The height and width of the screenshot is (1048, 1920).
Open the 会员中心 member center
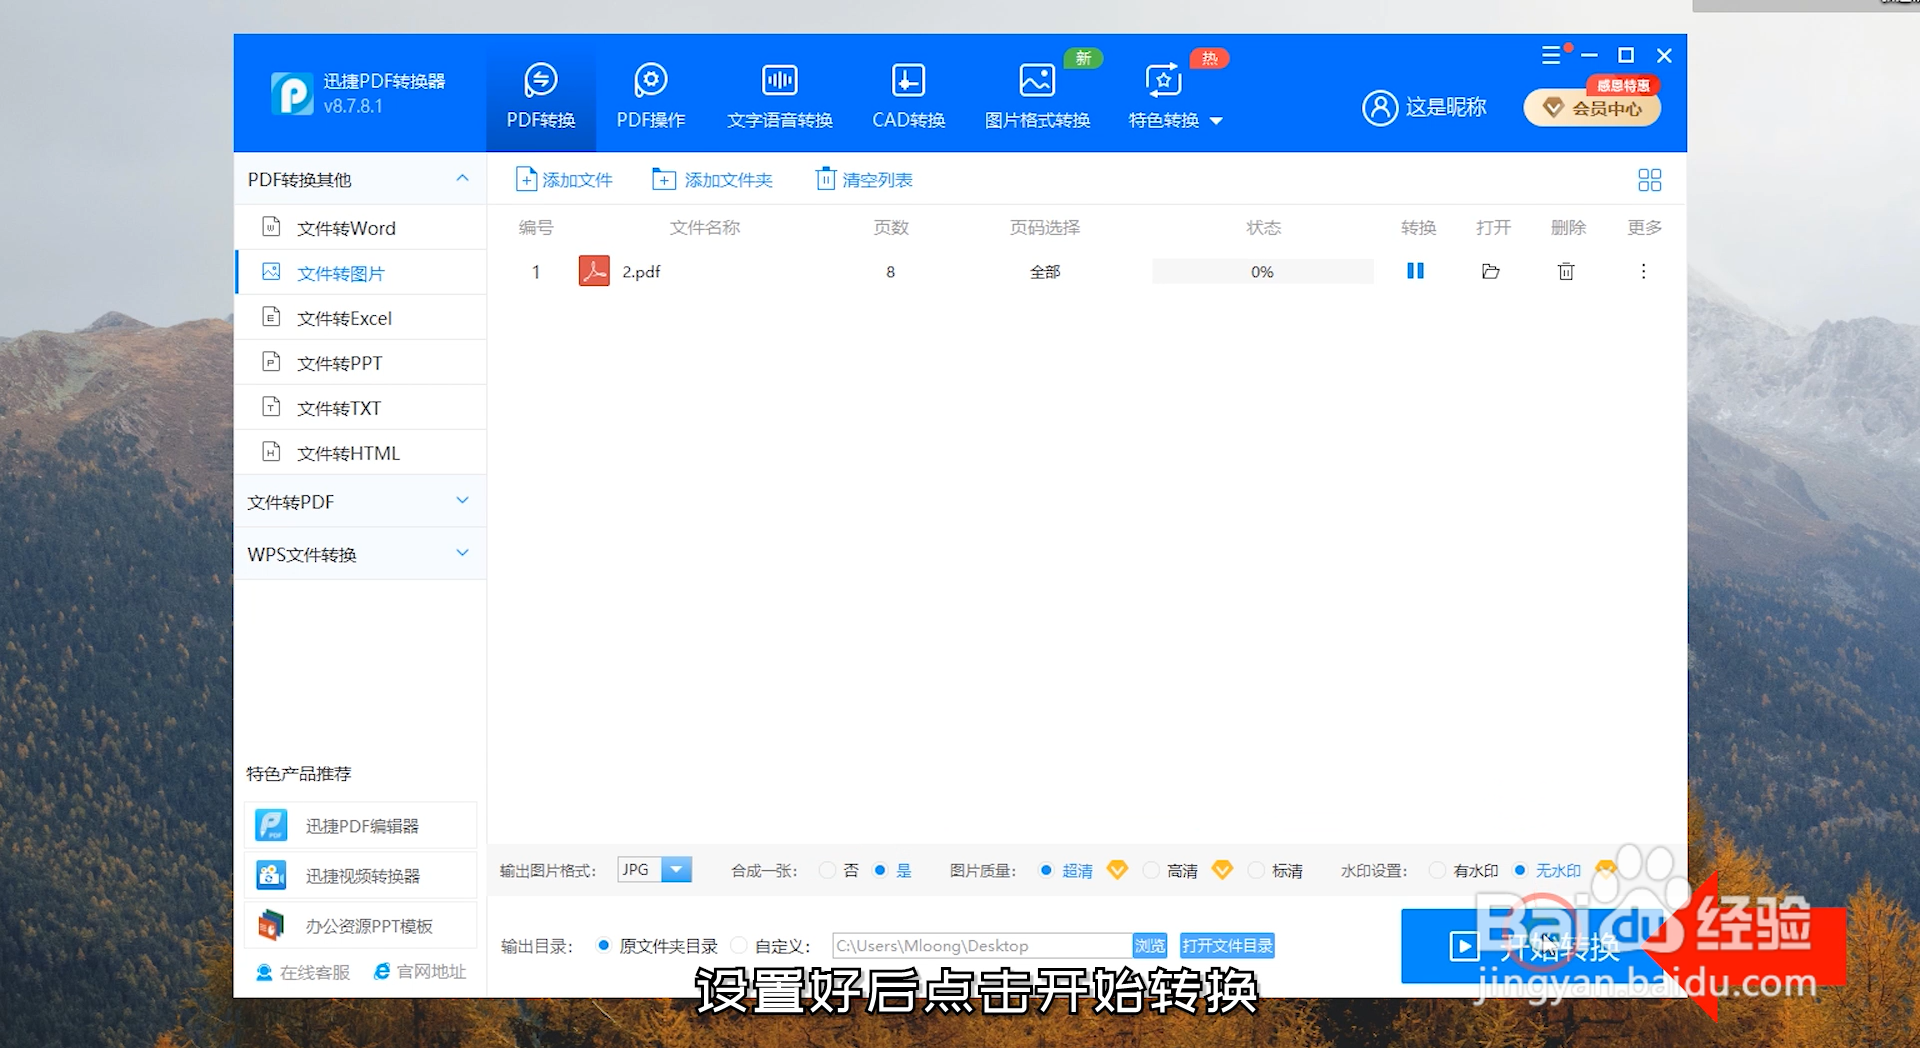click(1592, 108)
